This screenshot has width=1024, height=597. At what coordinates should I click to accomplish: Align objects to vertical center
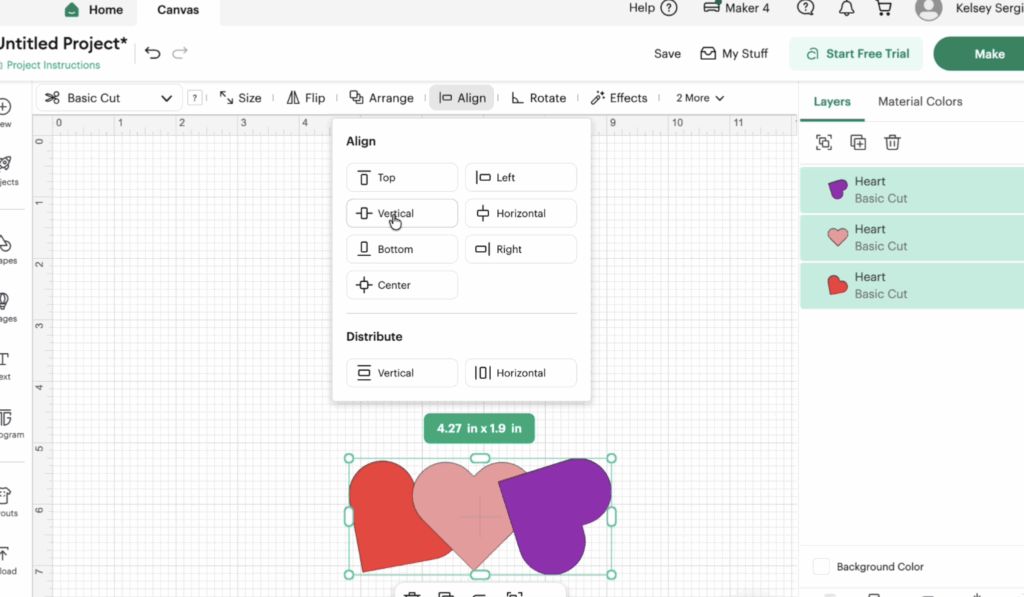tap(402, 214)
